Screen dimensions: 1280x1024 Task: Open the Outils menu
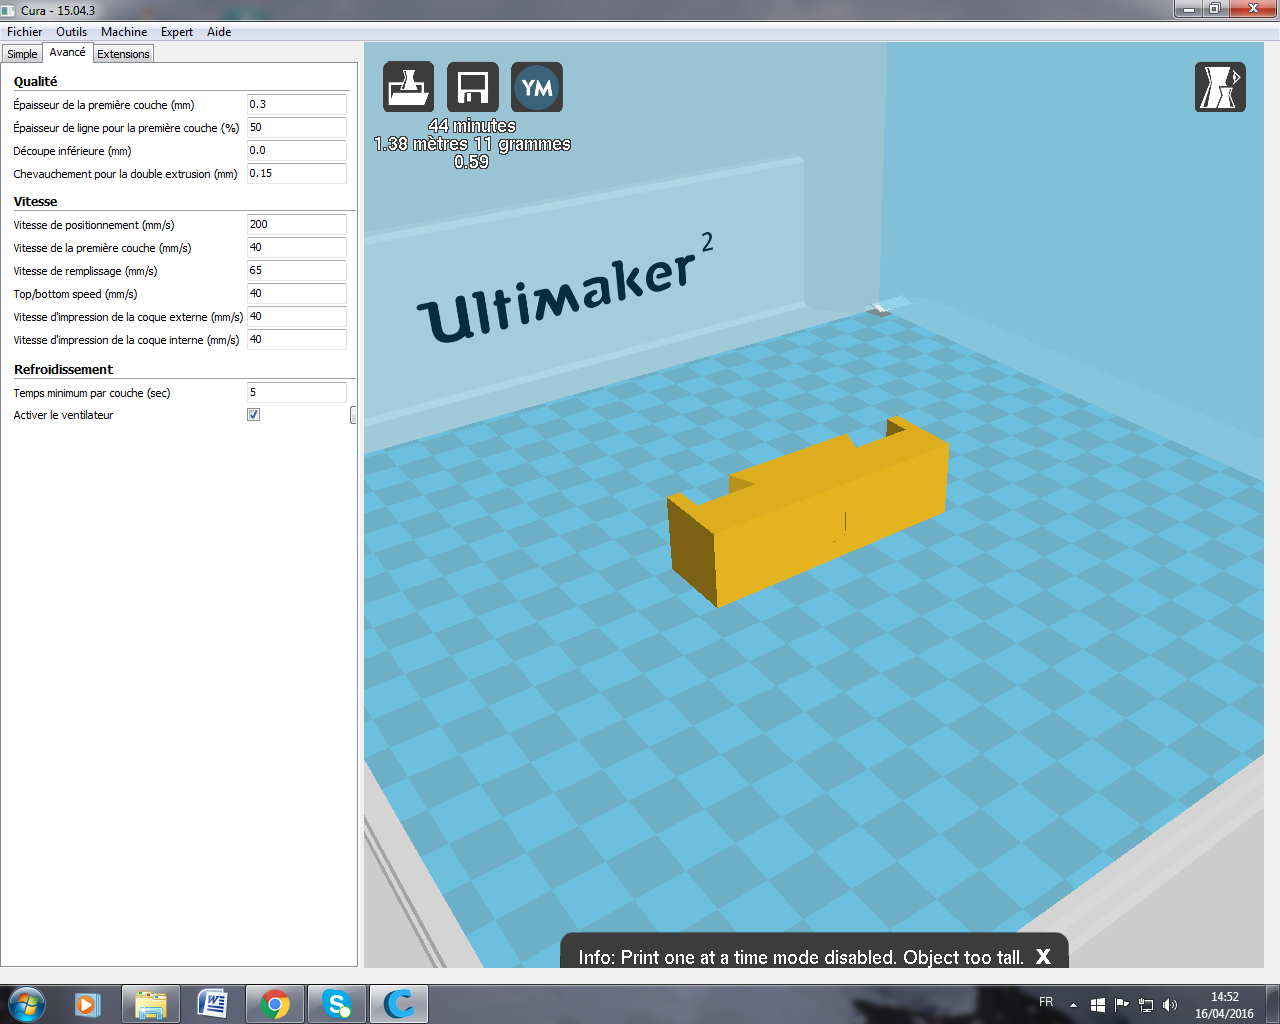72,32
